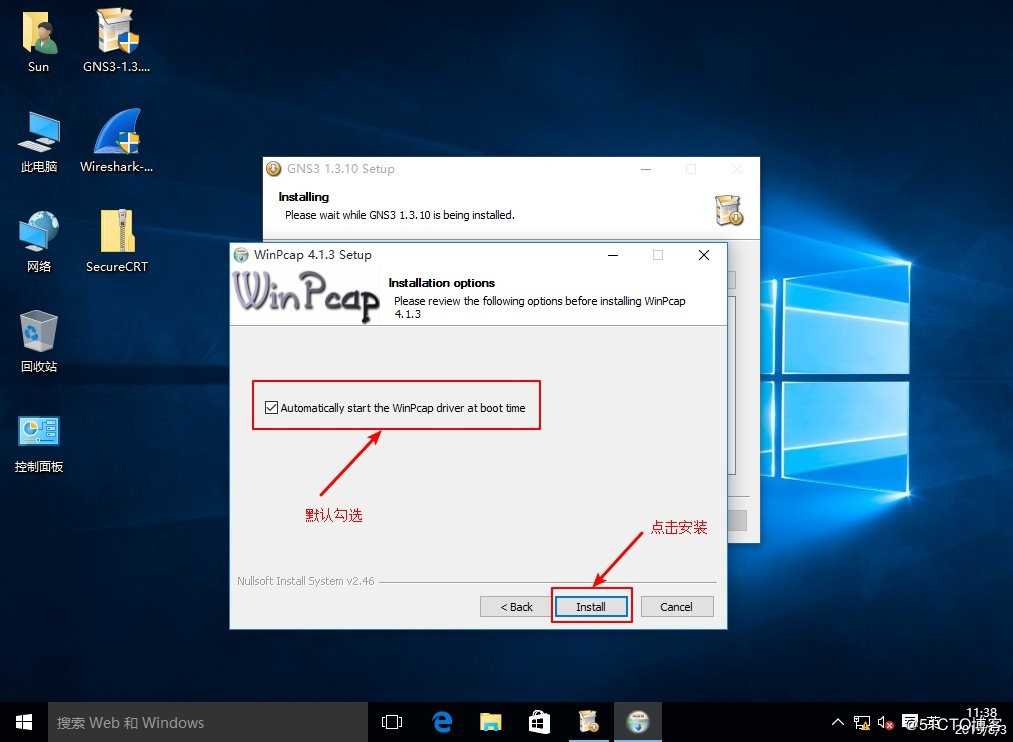Open Task View on the taskbar
The image size is (1013, 742).
392,722
